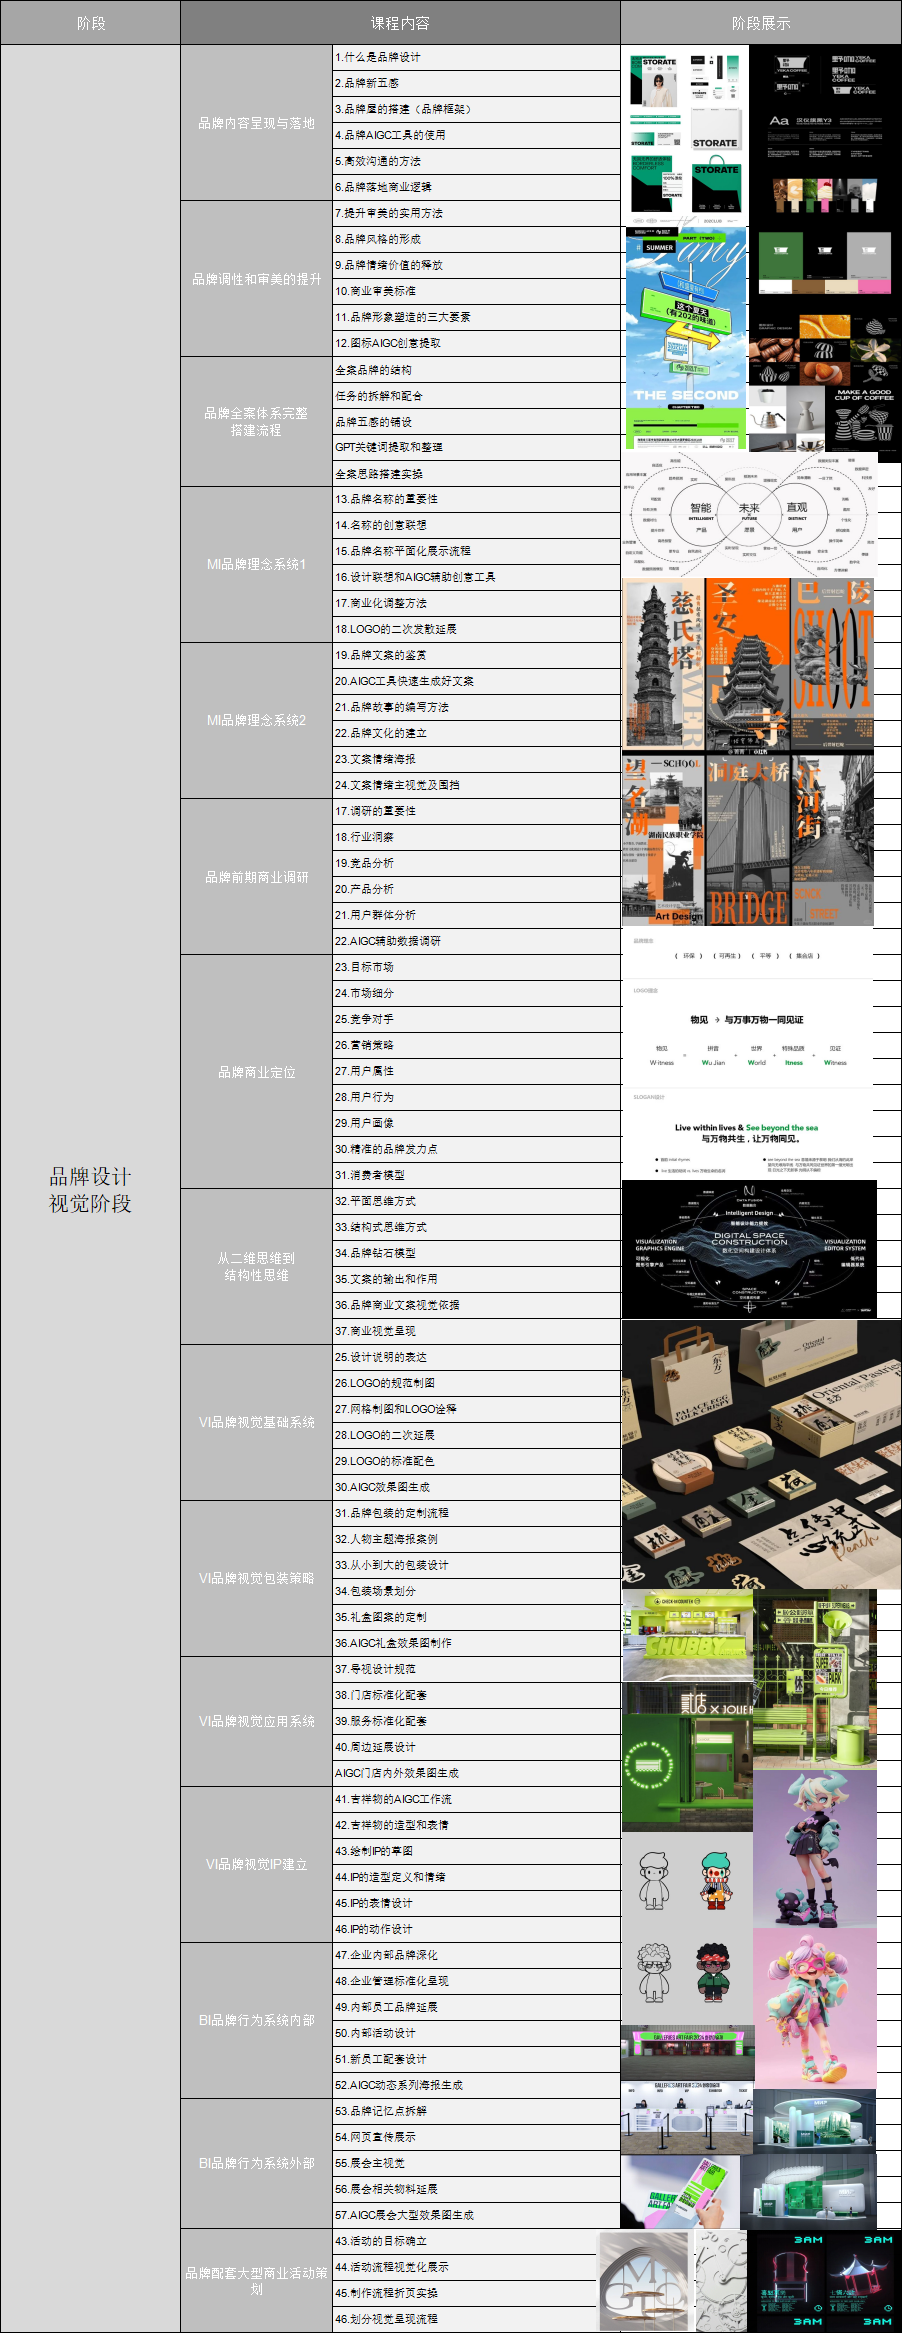
Task: Click lesson row 37.导视设计规范
Action: click(476, 1669)
